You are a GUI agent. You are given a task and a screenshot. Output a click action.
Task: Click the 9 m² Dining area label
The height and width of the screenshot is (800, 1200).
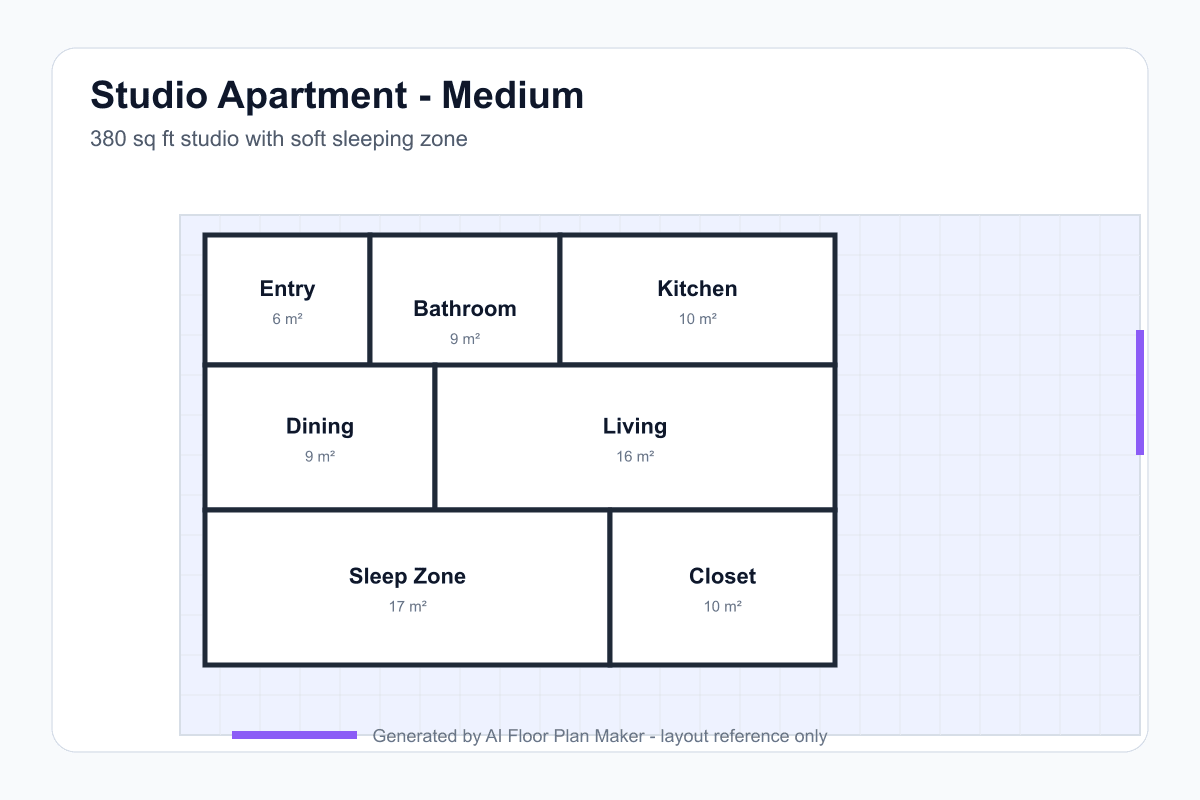[x=320, y=457]
